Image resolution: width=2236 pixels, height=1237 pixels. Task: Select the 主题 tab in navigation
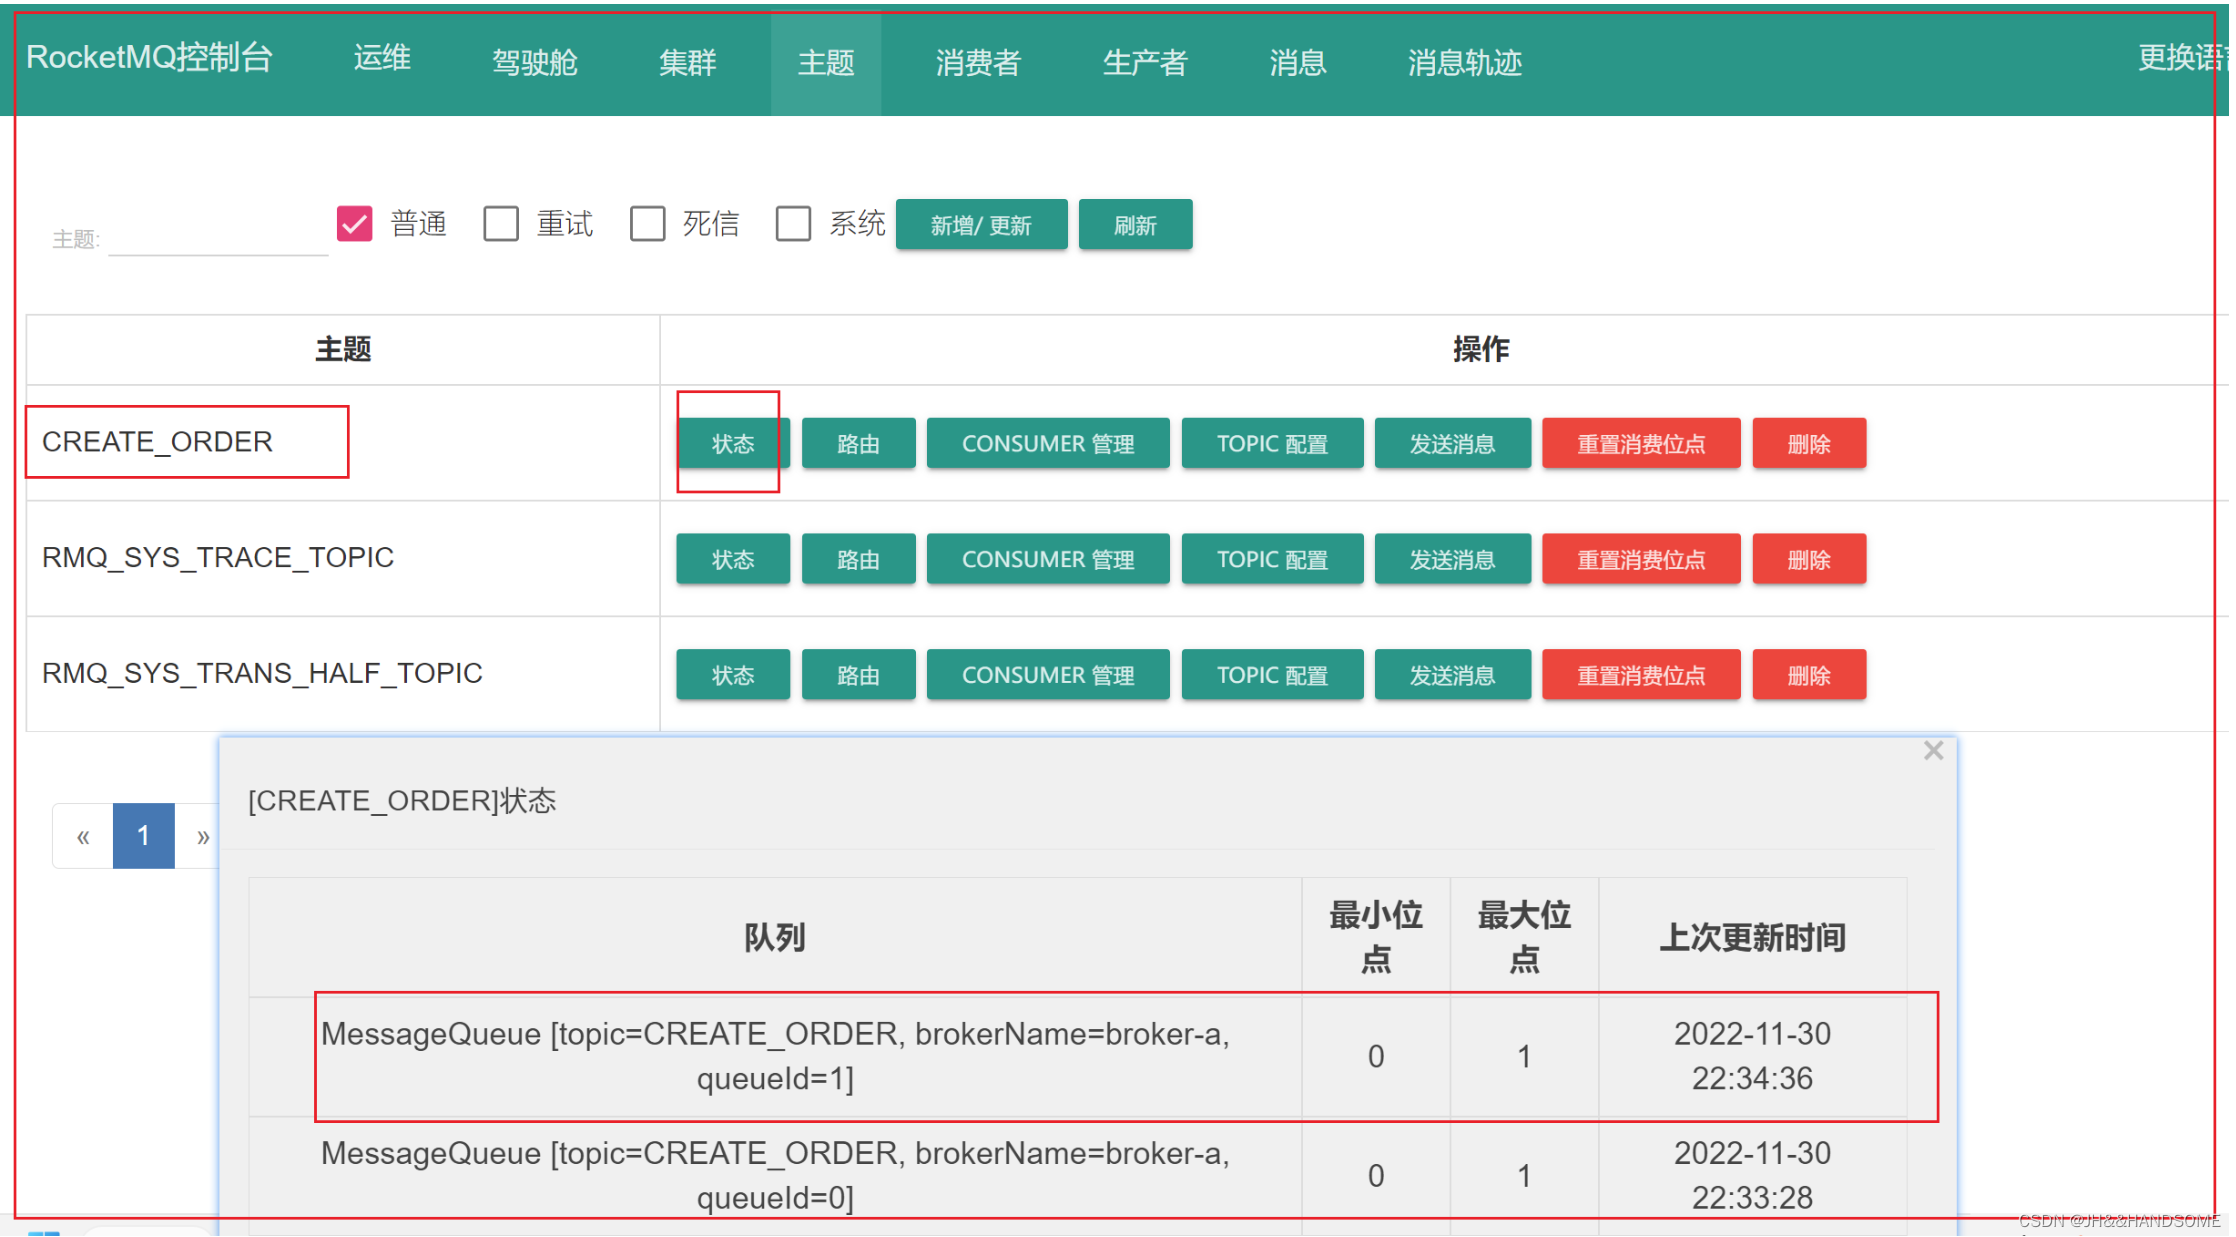[x=823, y=41]
